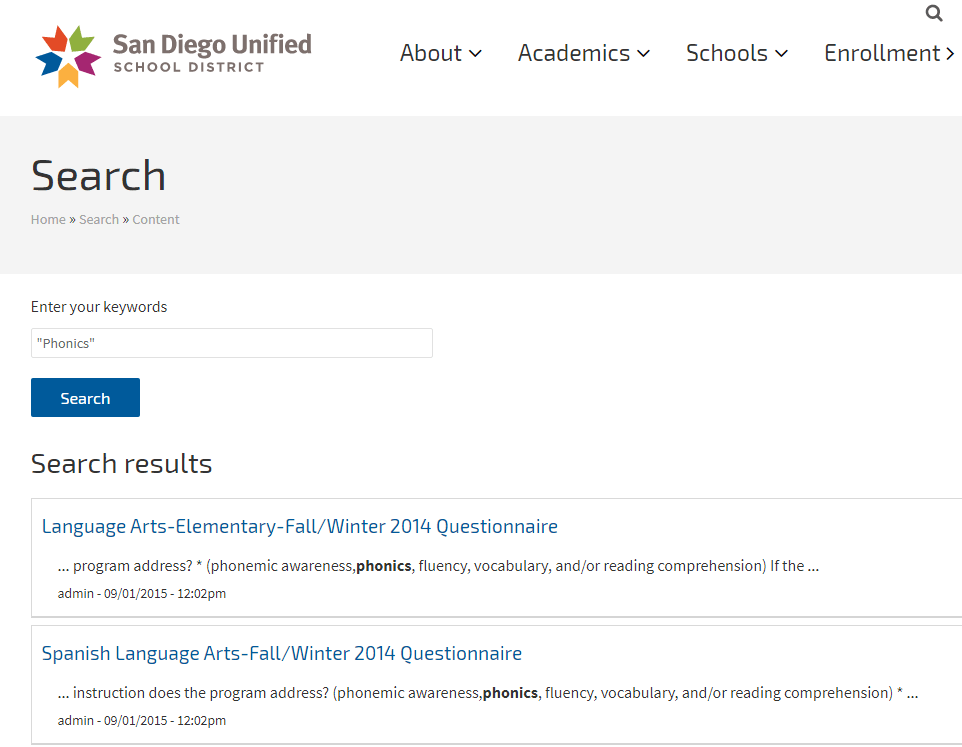962x747 pixels.
Task: Open Spanish Language Arts-Fall/Winter 2014 Questionnaire result
Action: [x=282, y=653]
